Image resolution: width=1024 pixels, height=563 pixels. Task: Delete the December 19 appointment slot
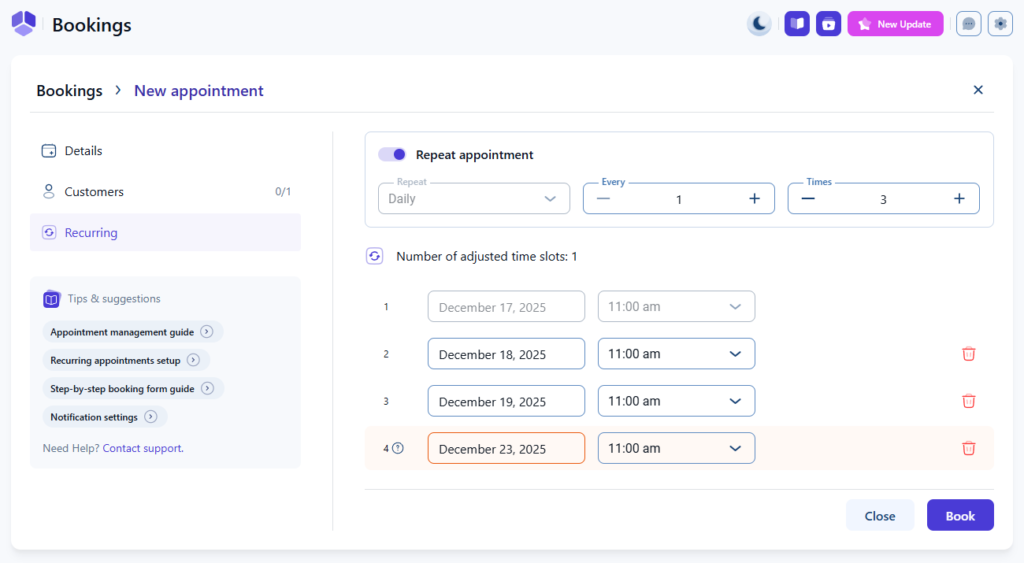tap(968, 401)
